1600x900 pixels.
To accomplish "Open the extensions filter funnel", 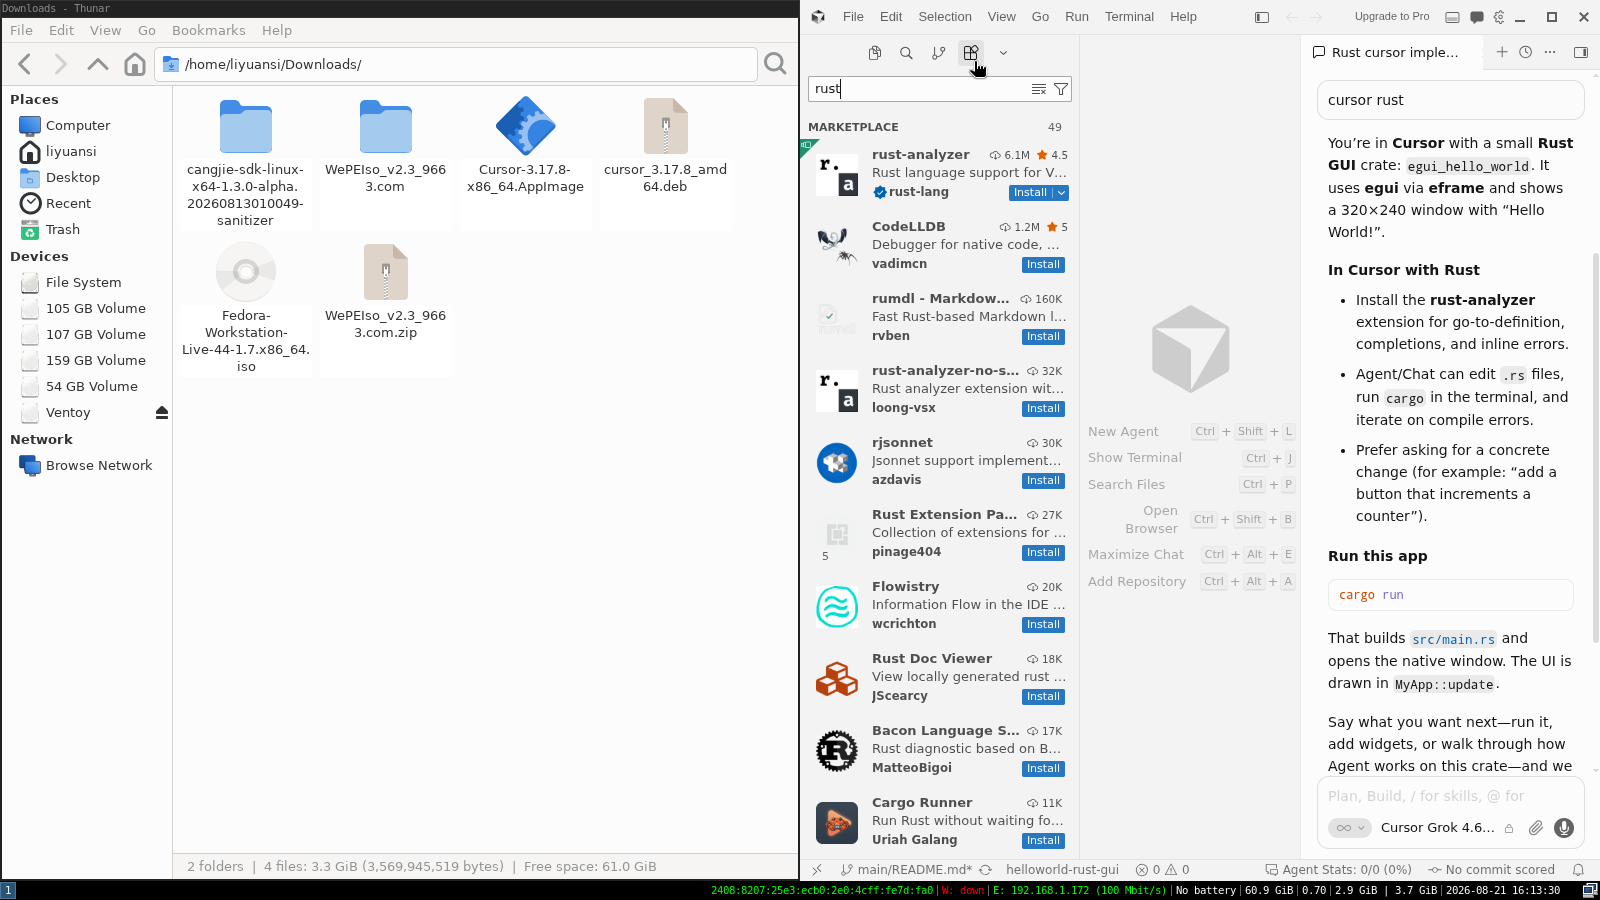I will pyautogui.click(x=1061, y=89).
